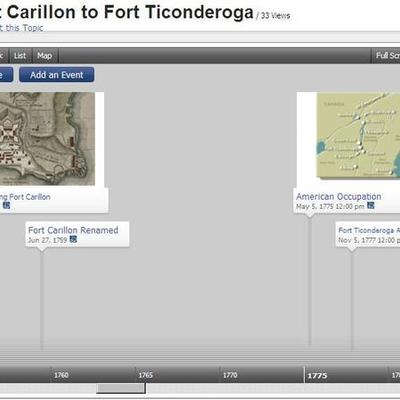Open the Fort Carillon event link on the left
400x400 pixels.
click(x=25, y=197)
